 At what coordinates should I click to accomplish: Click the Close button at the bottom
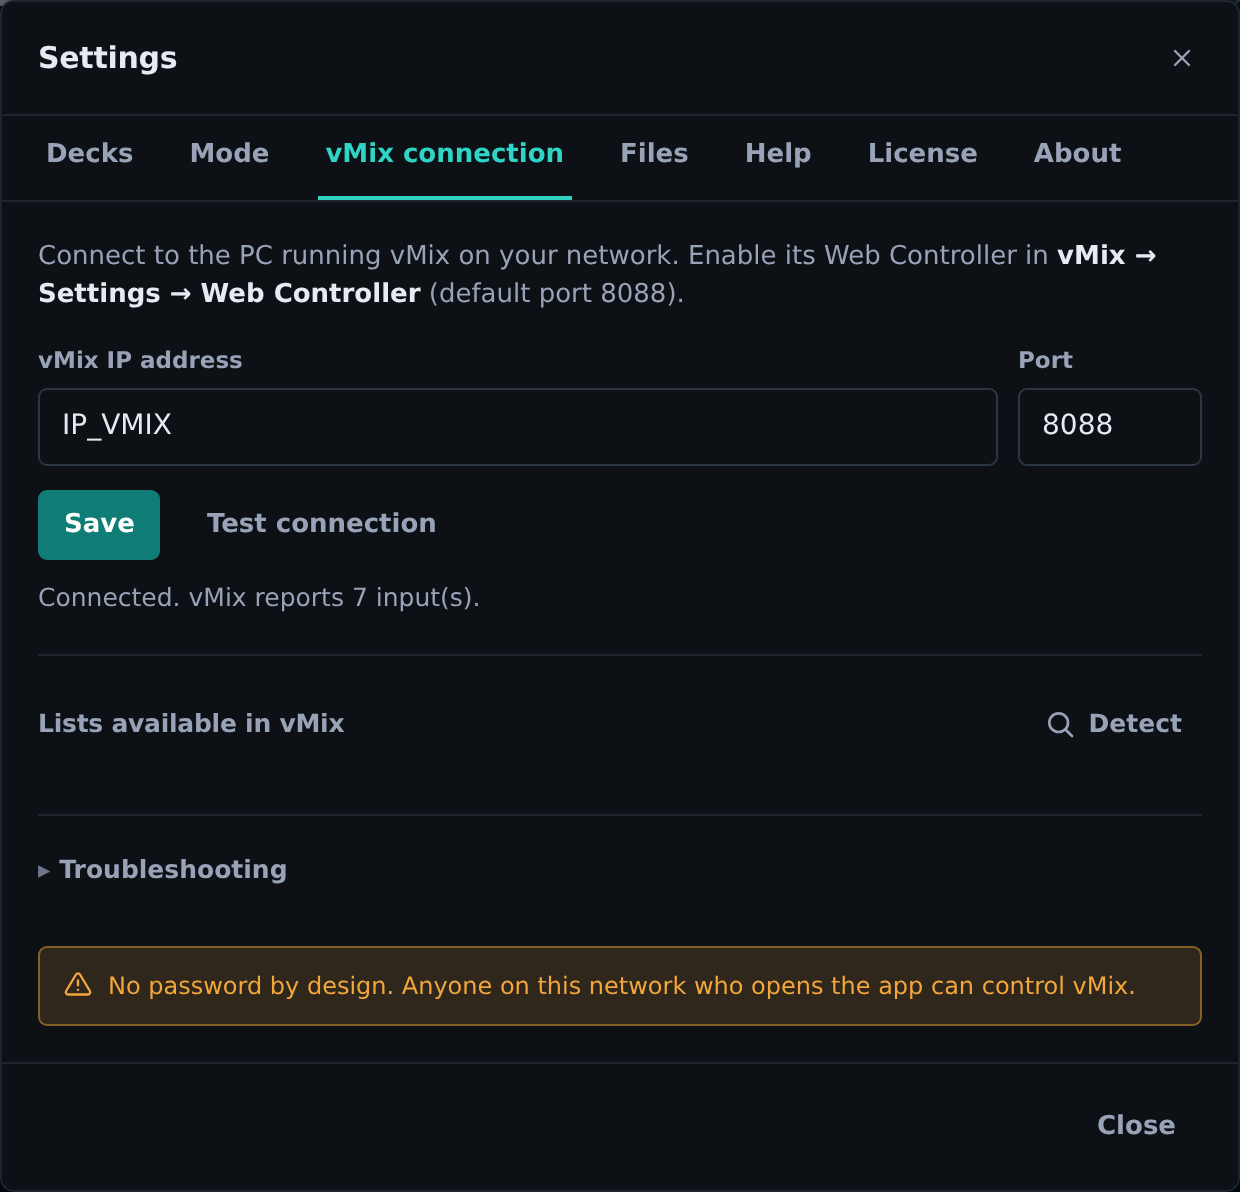(x=1136, y=1125)
